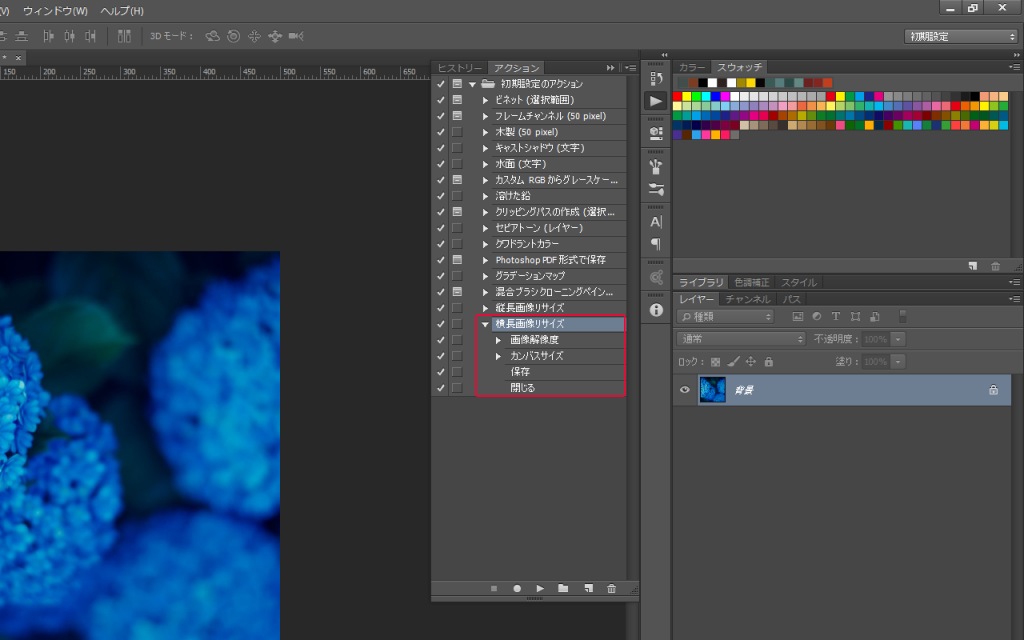
Task: Open the 種類 layer filter dropdown
Action: (x=726, y=317)
